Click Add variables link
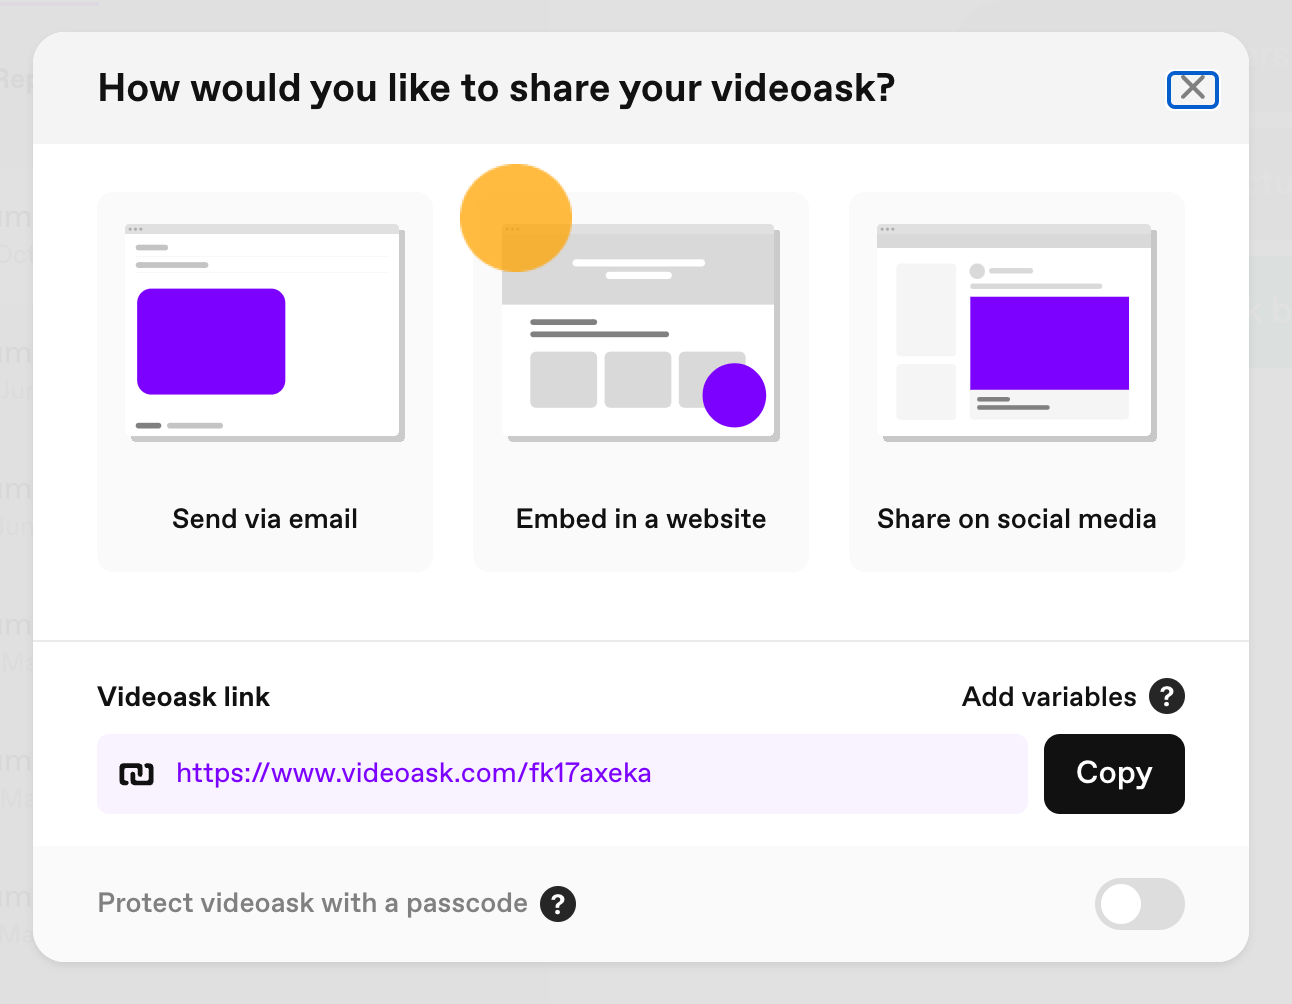The image size is (1292, 1004). tap(1049, 697)
